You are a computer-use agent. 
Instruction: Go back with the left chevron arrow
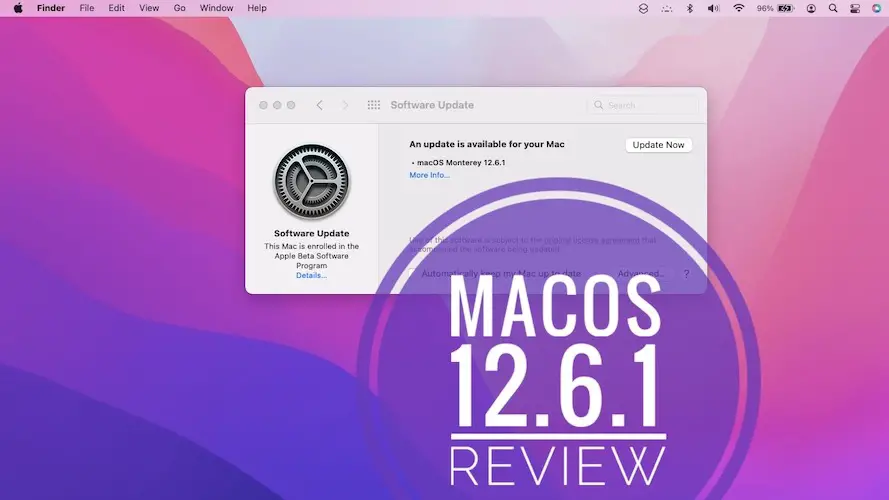click(320, 105)
